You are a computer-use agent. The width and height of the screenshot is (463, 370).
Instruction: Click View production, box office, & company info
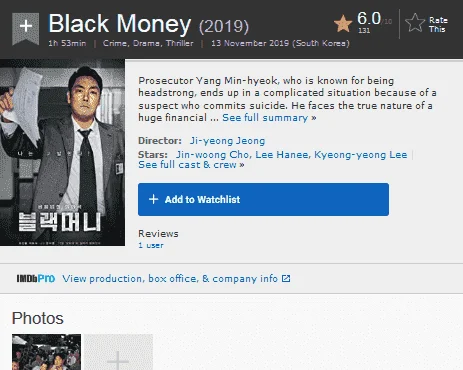point(170,278)
